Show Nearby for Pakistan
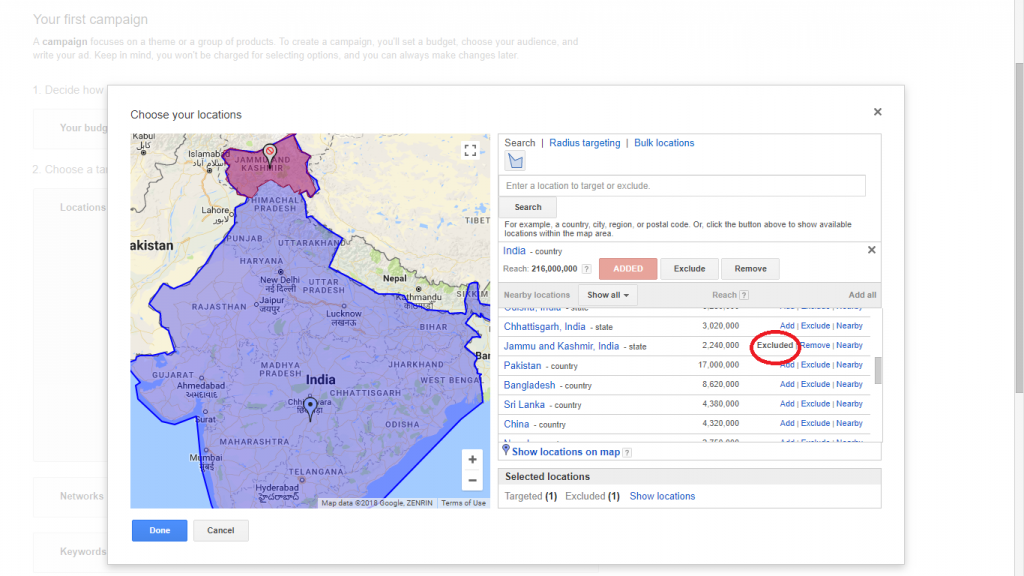Screen dimensions: 1024x576 point(849,365)
